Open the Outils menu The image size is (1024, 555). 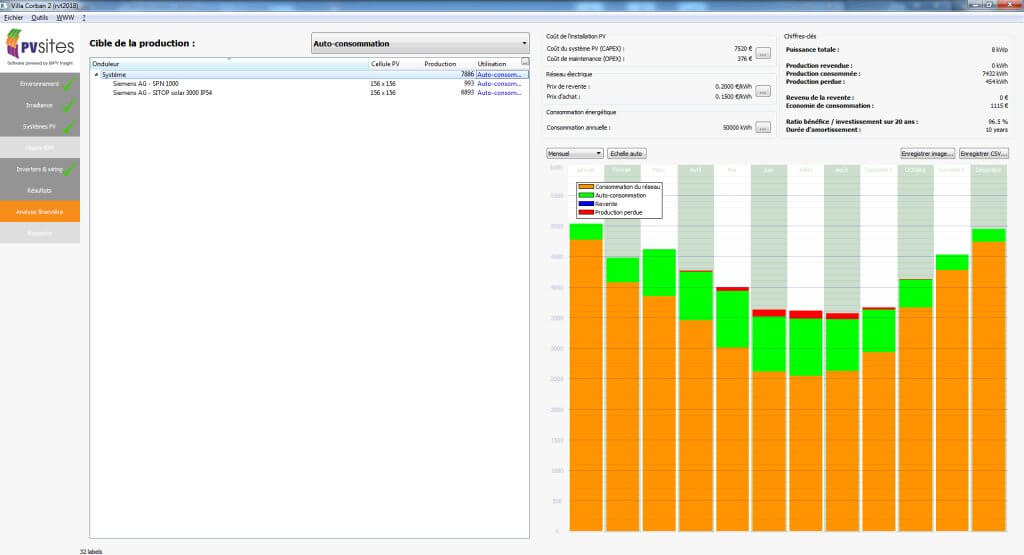(39, 18)
